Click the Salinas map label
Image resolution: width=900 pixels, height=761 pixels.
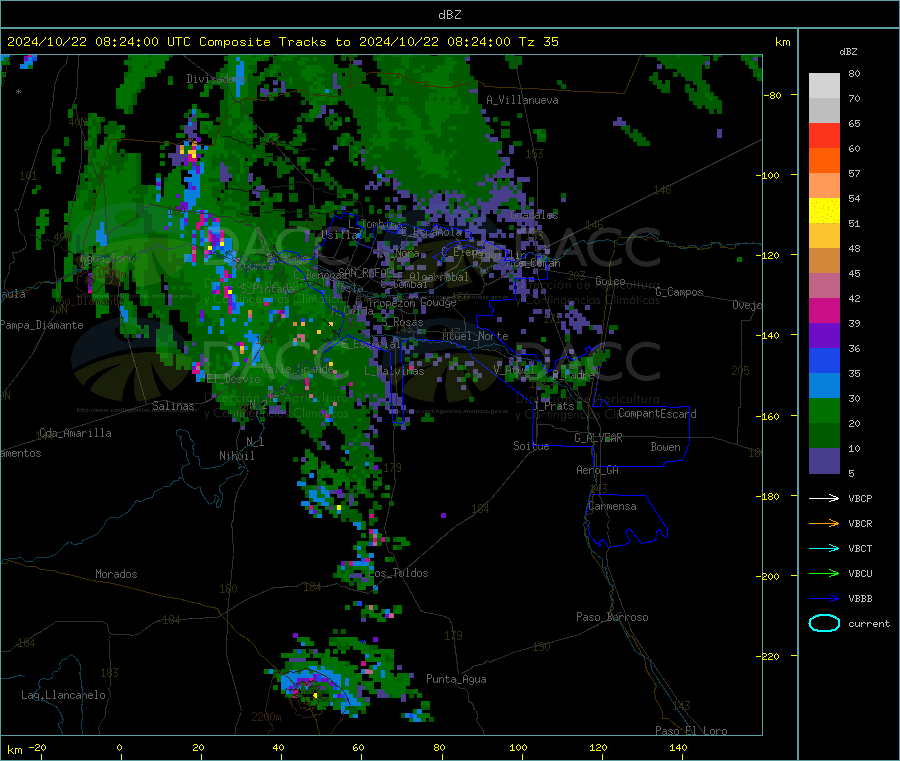tap(173, 406)
